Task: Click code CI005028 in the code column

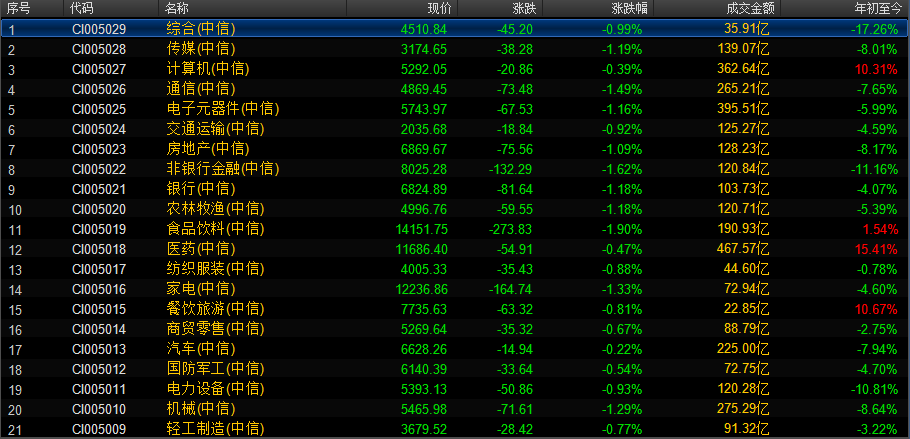Action: tap(99, 49)
